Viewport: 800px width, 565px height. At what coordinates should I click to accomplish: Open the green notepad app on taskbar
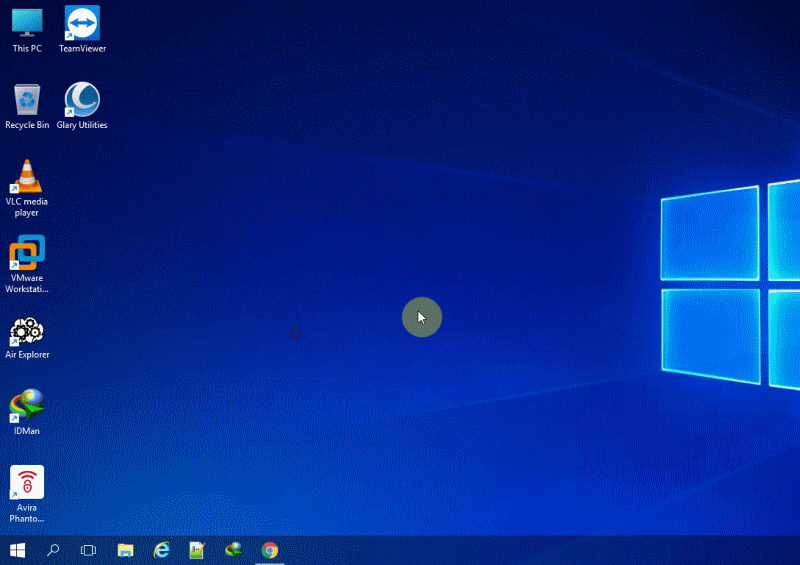point(197,550)
